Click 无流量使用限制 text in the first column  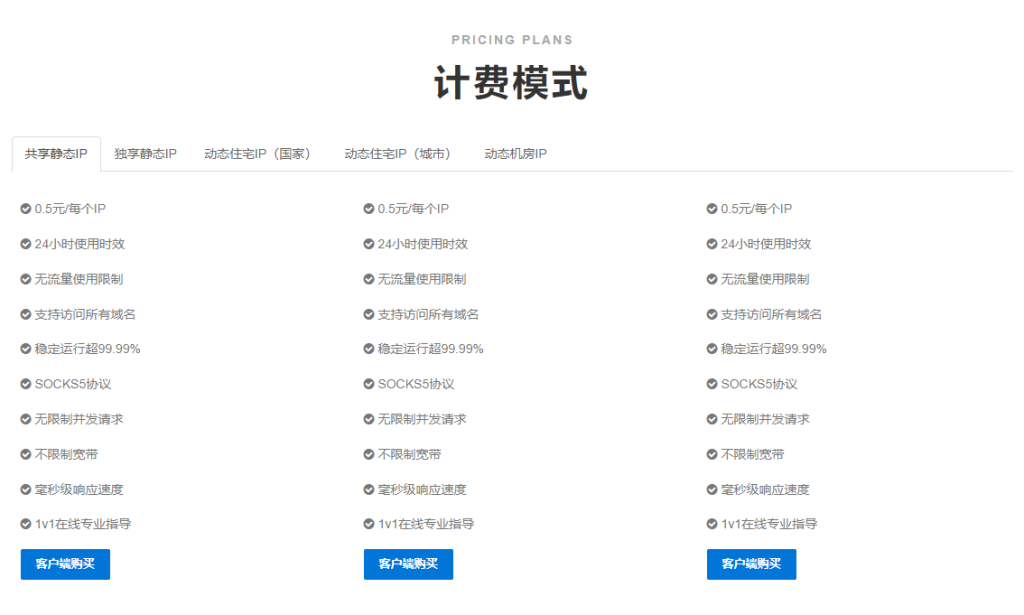[79, 279]
